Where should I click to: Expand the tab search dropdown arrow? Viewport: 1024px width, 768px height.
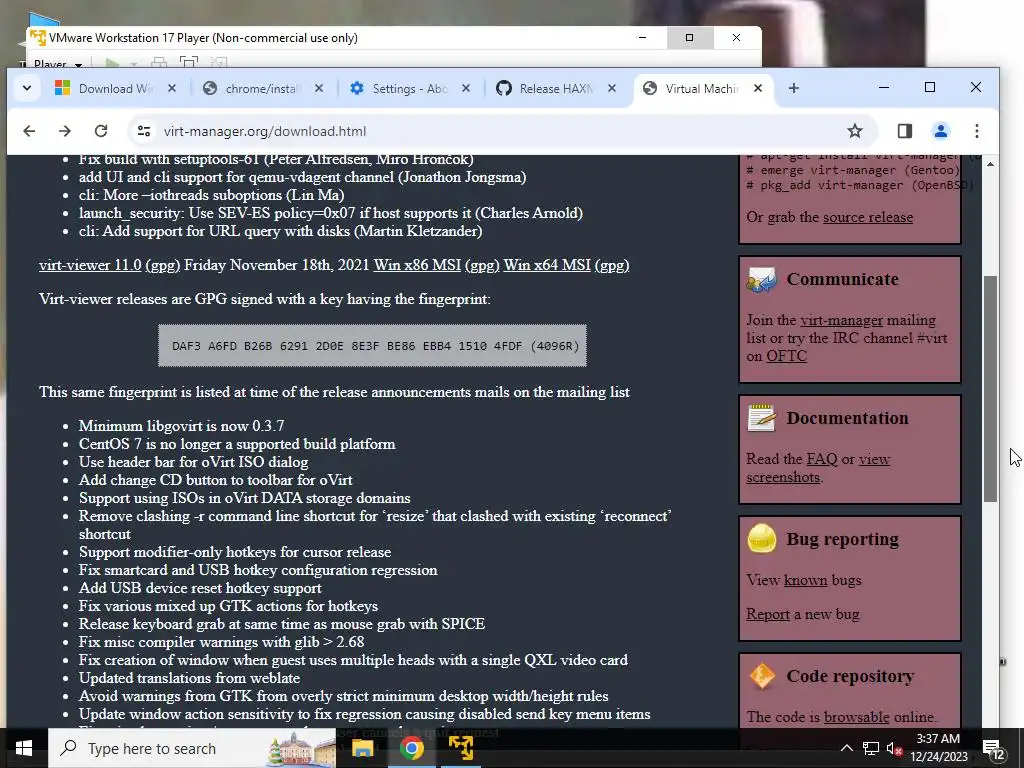[x=27, y=88]
